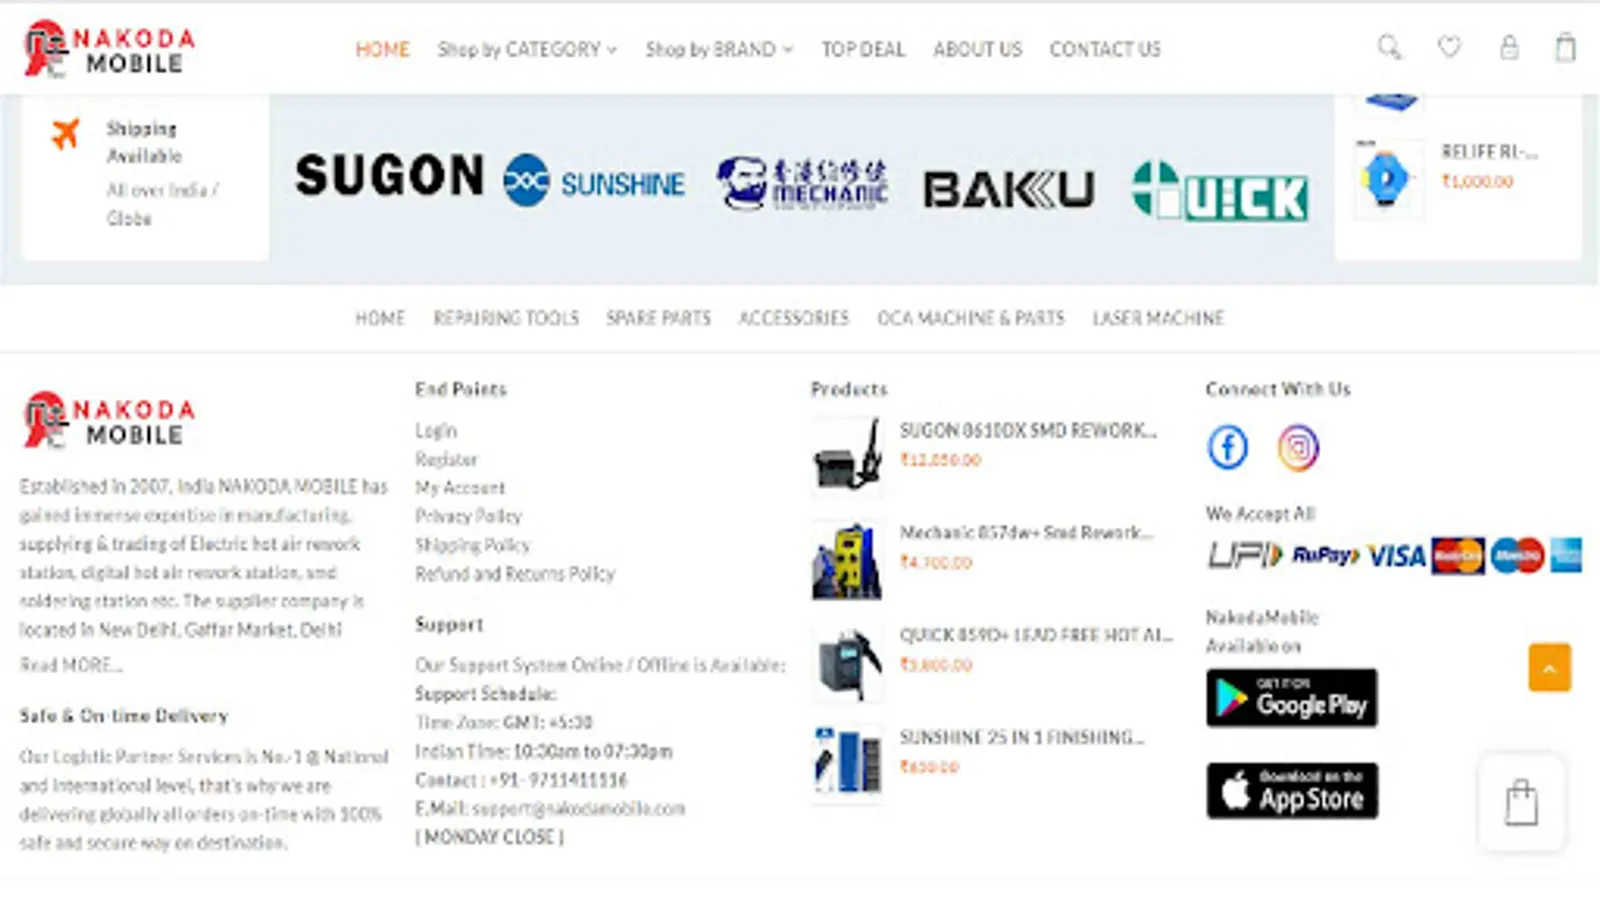The width and height of the screenshot is (1600, 900).
Task: Click the Shipping Available heading text
Action: pyautogui.click(x=144, y=142)
